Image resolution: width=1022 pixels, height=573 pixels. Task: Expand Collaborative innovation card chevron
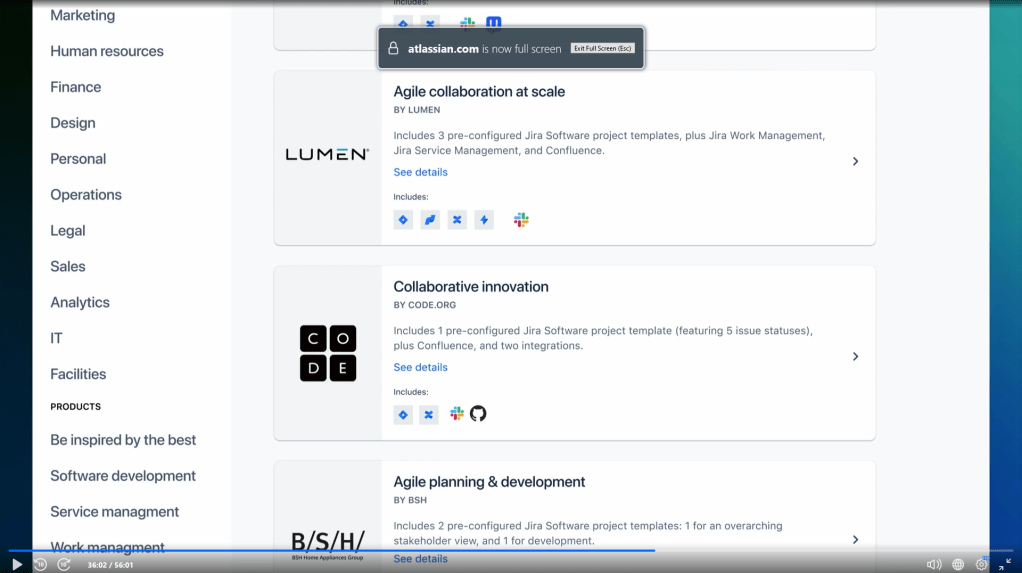point(855,356)
